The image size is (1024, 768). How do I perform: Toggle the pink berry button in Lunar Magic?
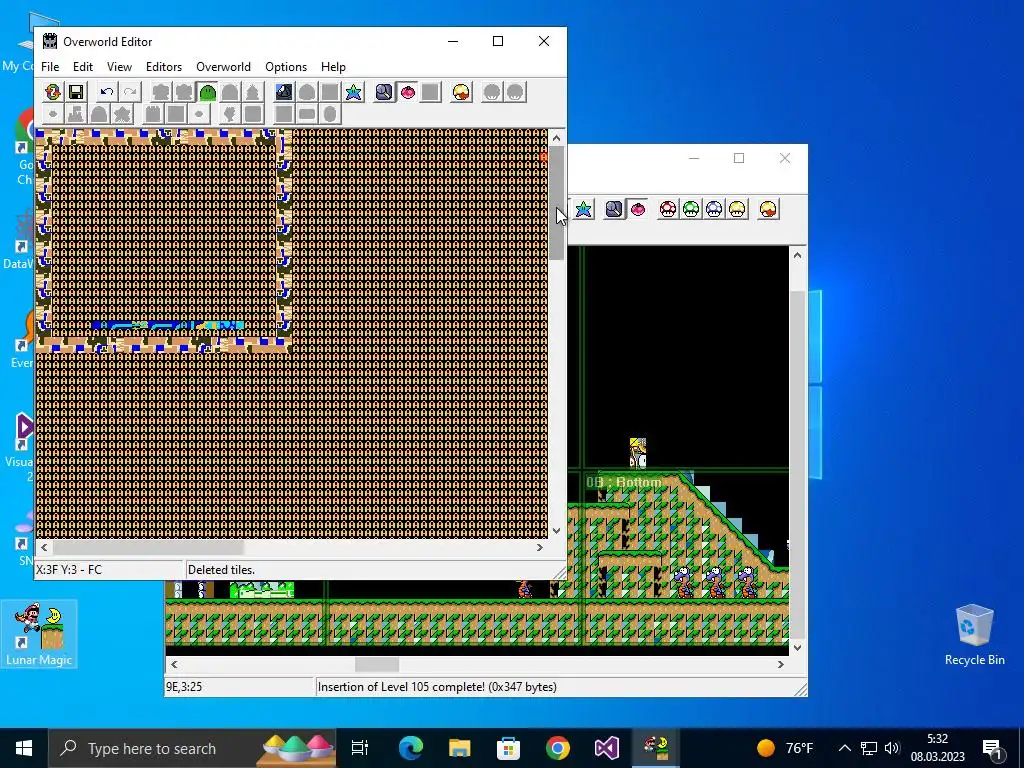[x=637, y=209]
